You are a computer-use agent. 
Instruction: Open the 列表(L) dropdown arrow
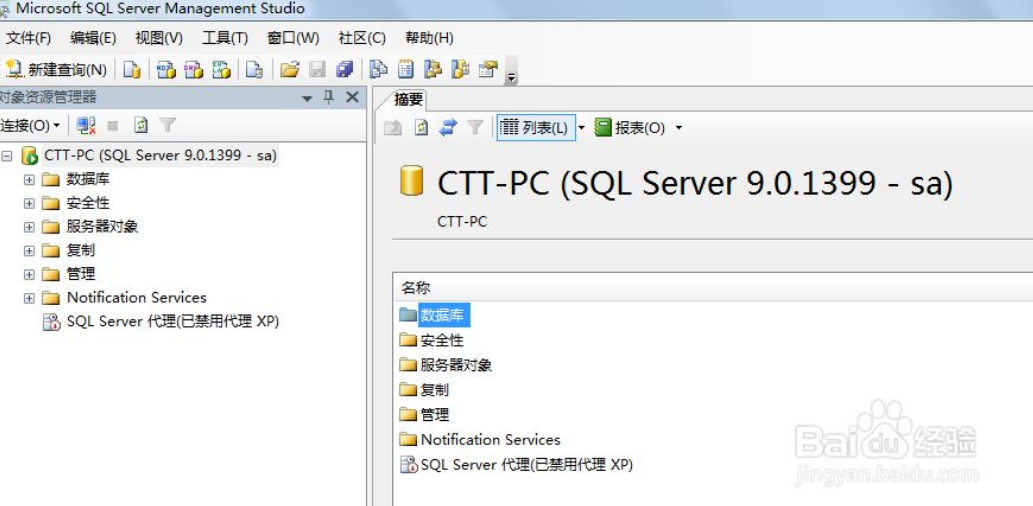(581, 128)
